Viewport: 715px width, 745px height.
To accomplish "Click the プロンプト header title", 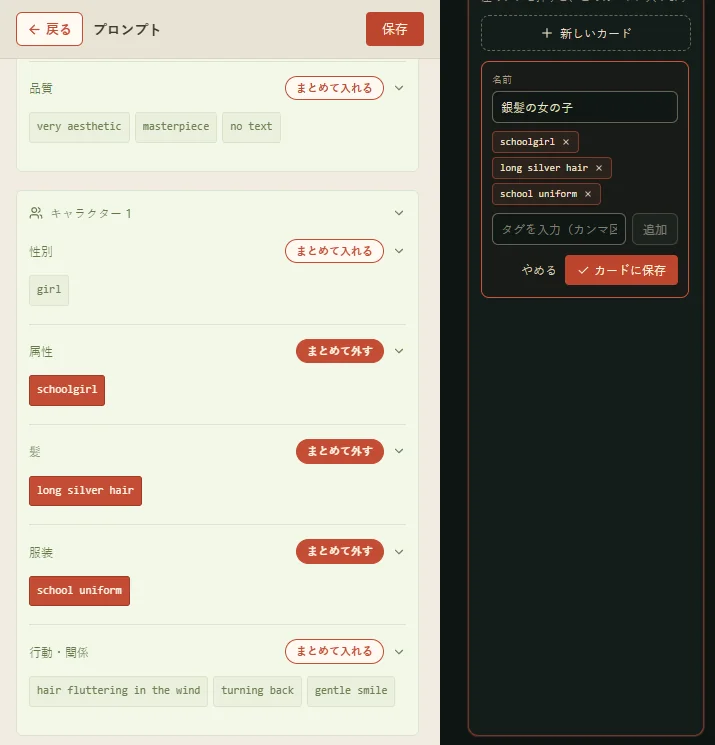I will pos(127,29).
